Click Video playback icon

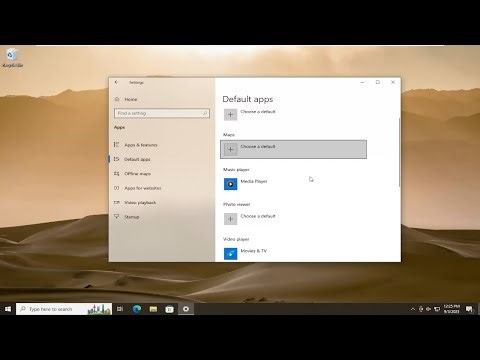[116, 202]
